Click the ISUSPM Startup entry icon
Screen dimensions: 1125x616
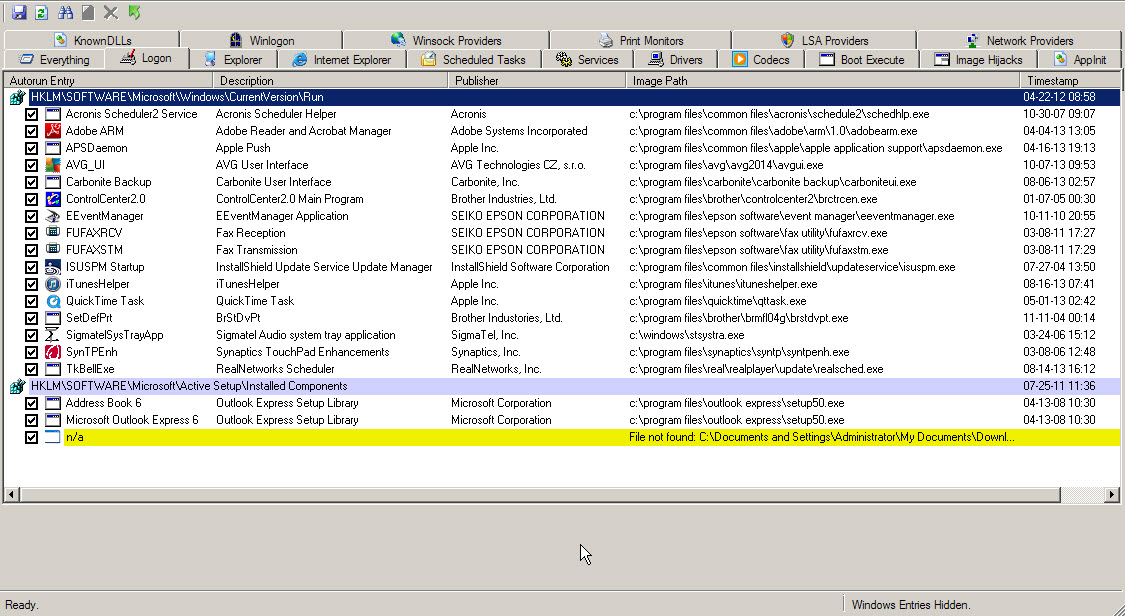coord(53,267)
